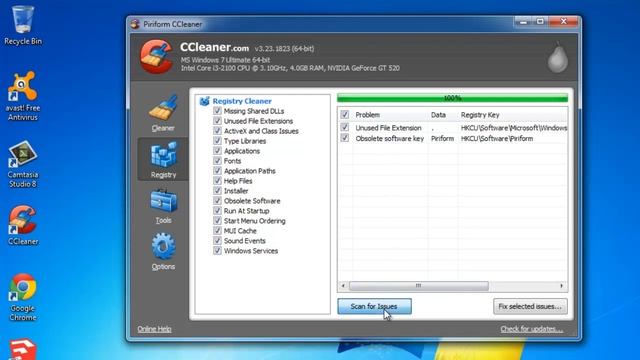Close the Piriform CCleaner window
This screenshot has width=640, height=360.
tap(563, 21)
